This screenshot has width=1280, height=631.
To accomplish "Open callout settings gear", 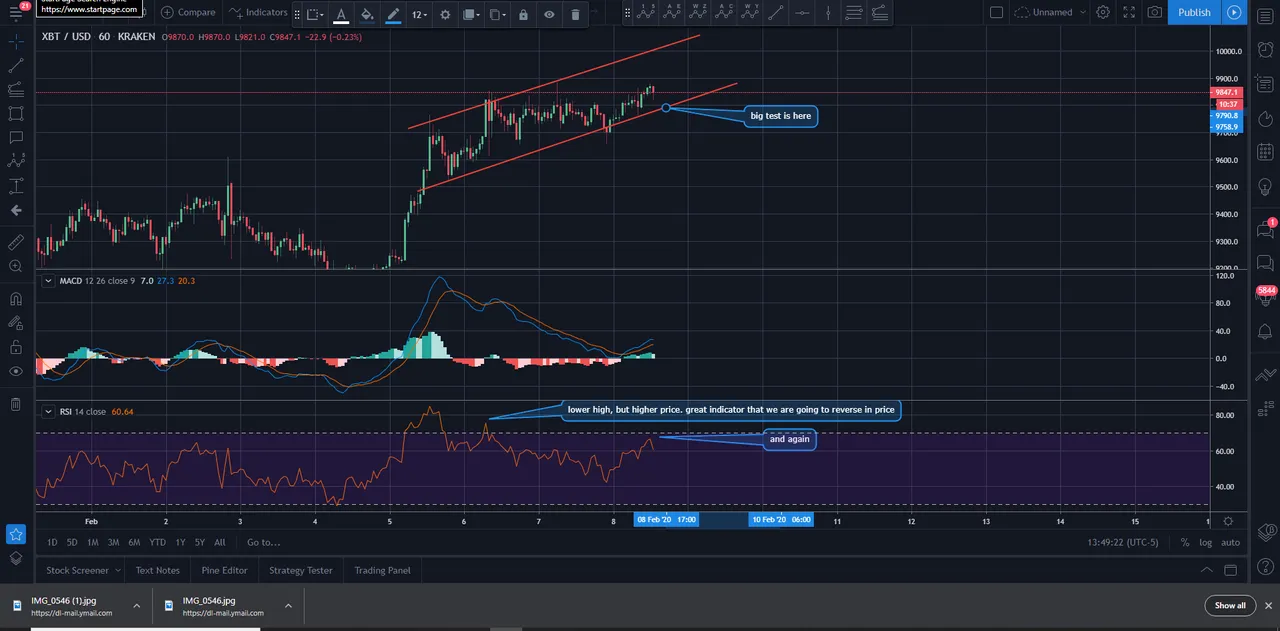I will coord(445,14).
